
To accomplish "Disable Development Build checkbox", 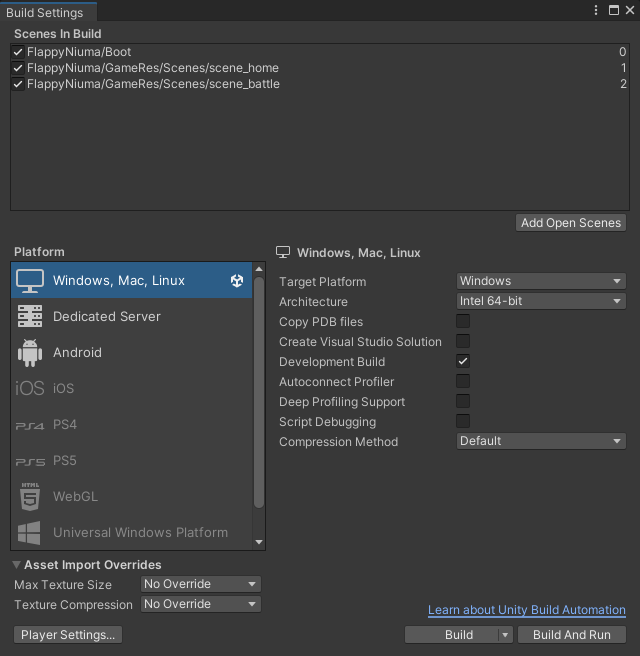I will (x=463, y=361).
